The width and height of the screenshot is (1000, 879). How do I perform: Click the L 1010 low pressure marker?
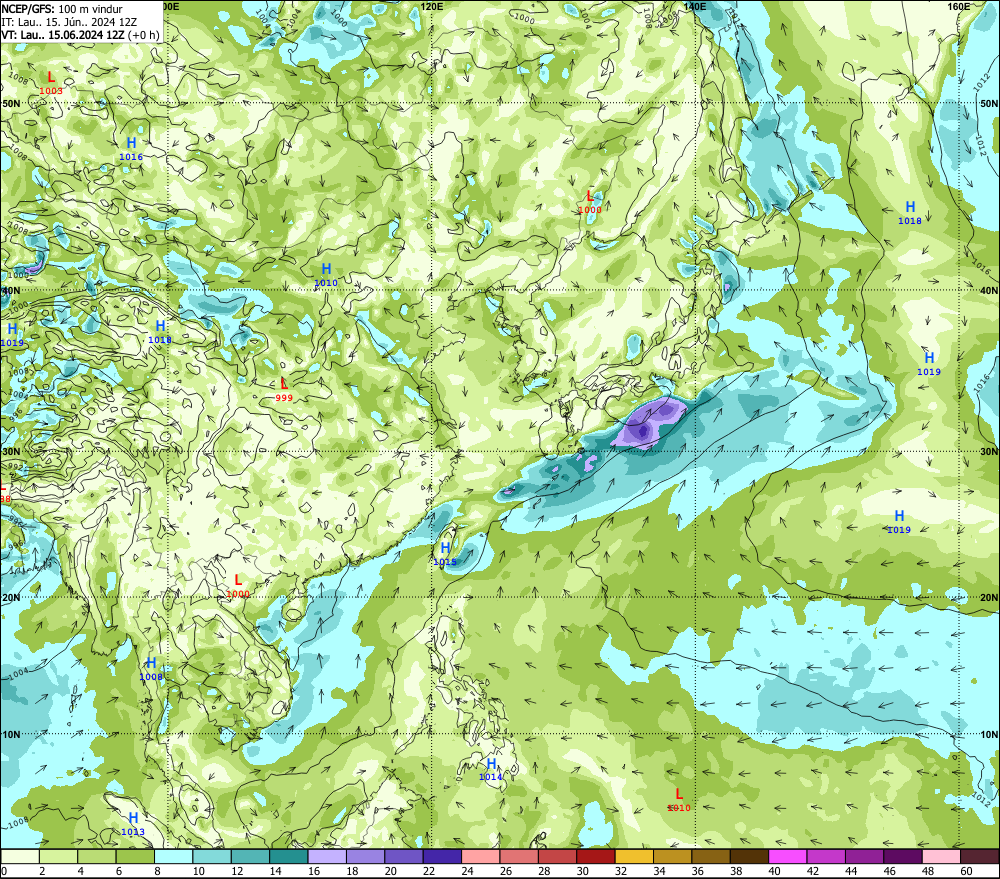coord(679,800)
